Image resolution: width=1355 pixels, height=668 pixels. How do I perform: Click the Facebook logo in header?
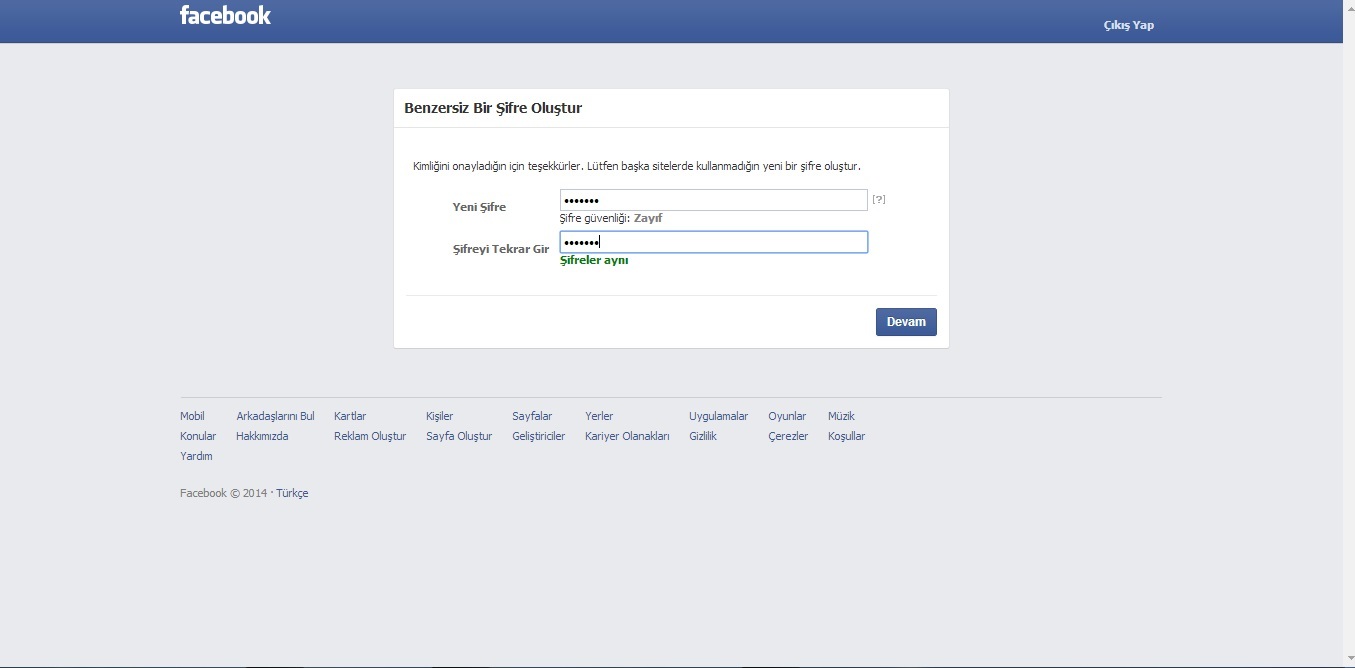225,15
